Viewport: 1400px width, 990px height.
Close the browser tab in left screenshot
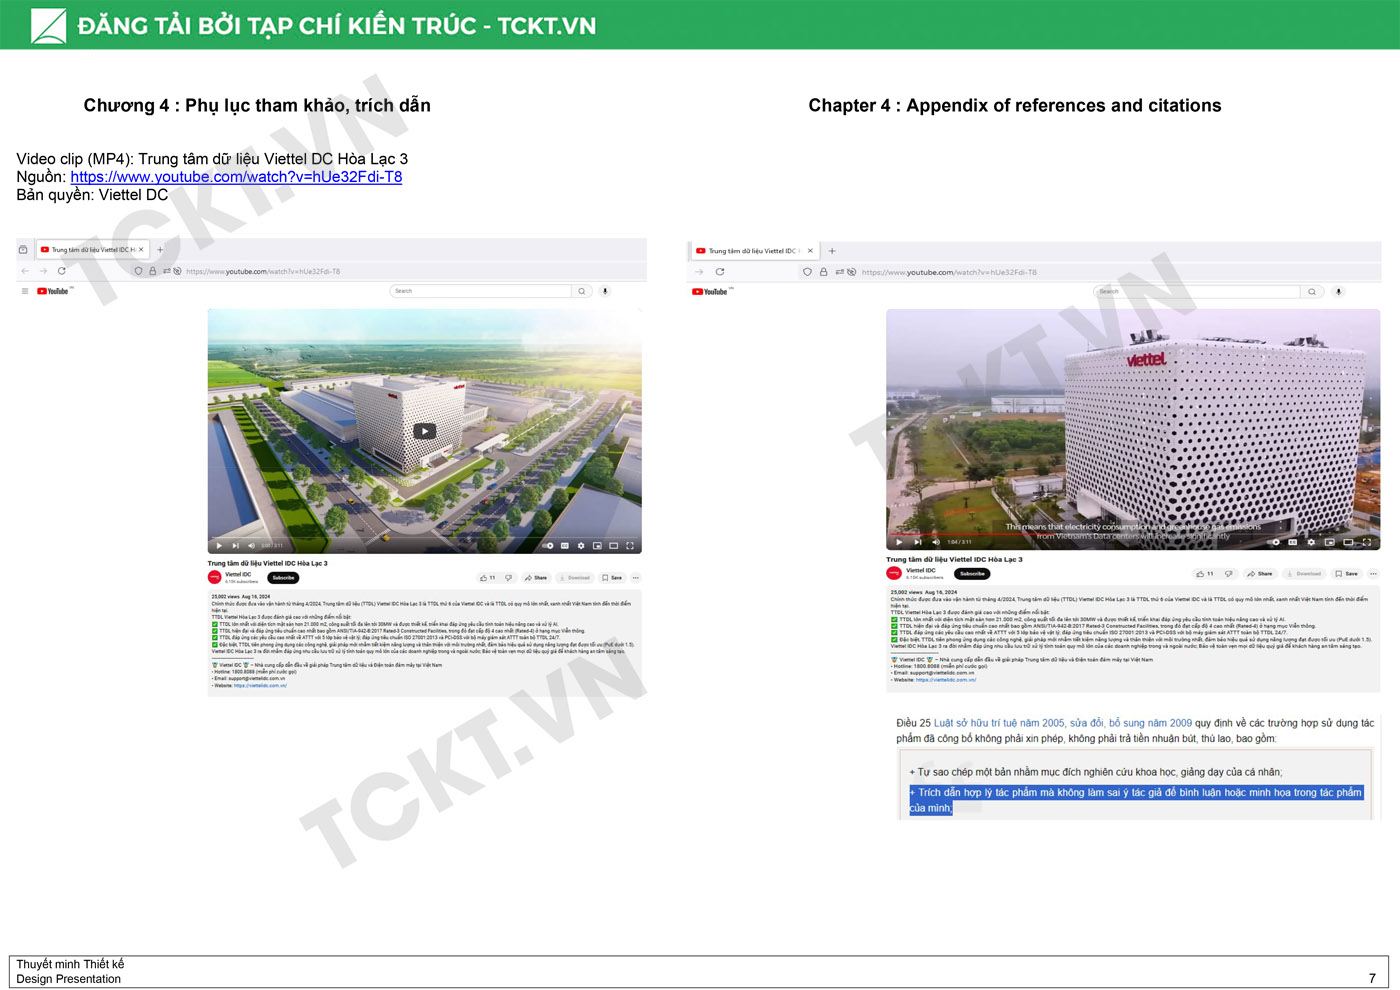point(141,249)
